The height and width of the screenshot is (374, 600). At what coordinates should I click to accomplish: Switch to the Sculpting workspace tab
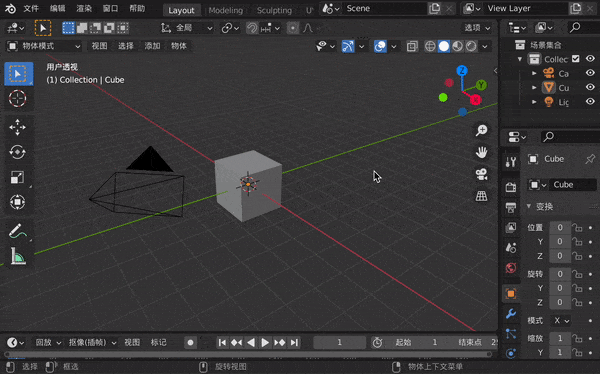pos(274,10)
